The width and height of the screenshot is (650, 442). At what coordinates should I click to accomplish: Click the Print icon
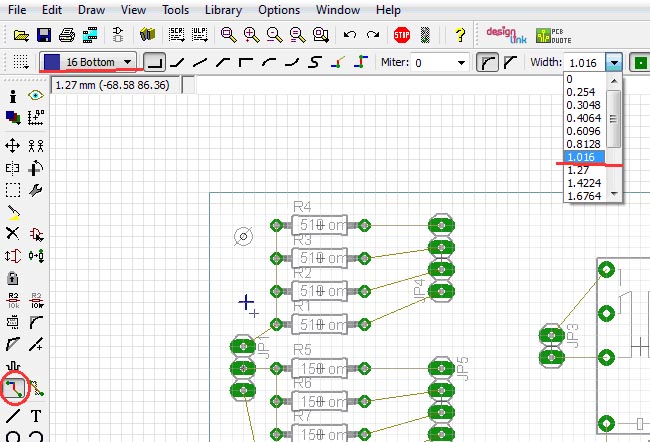coord(65,35)
